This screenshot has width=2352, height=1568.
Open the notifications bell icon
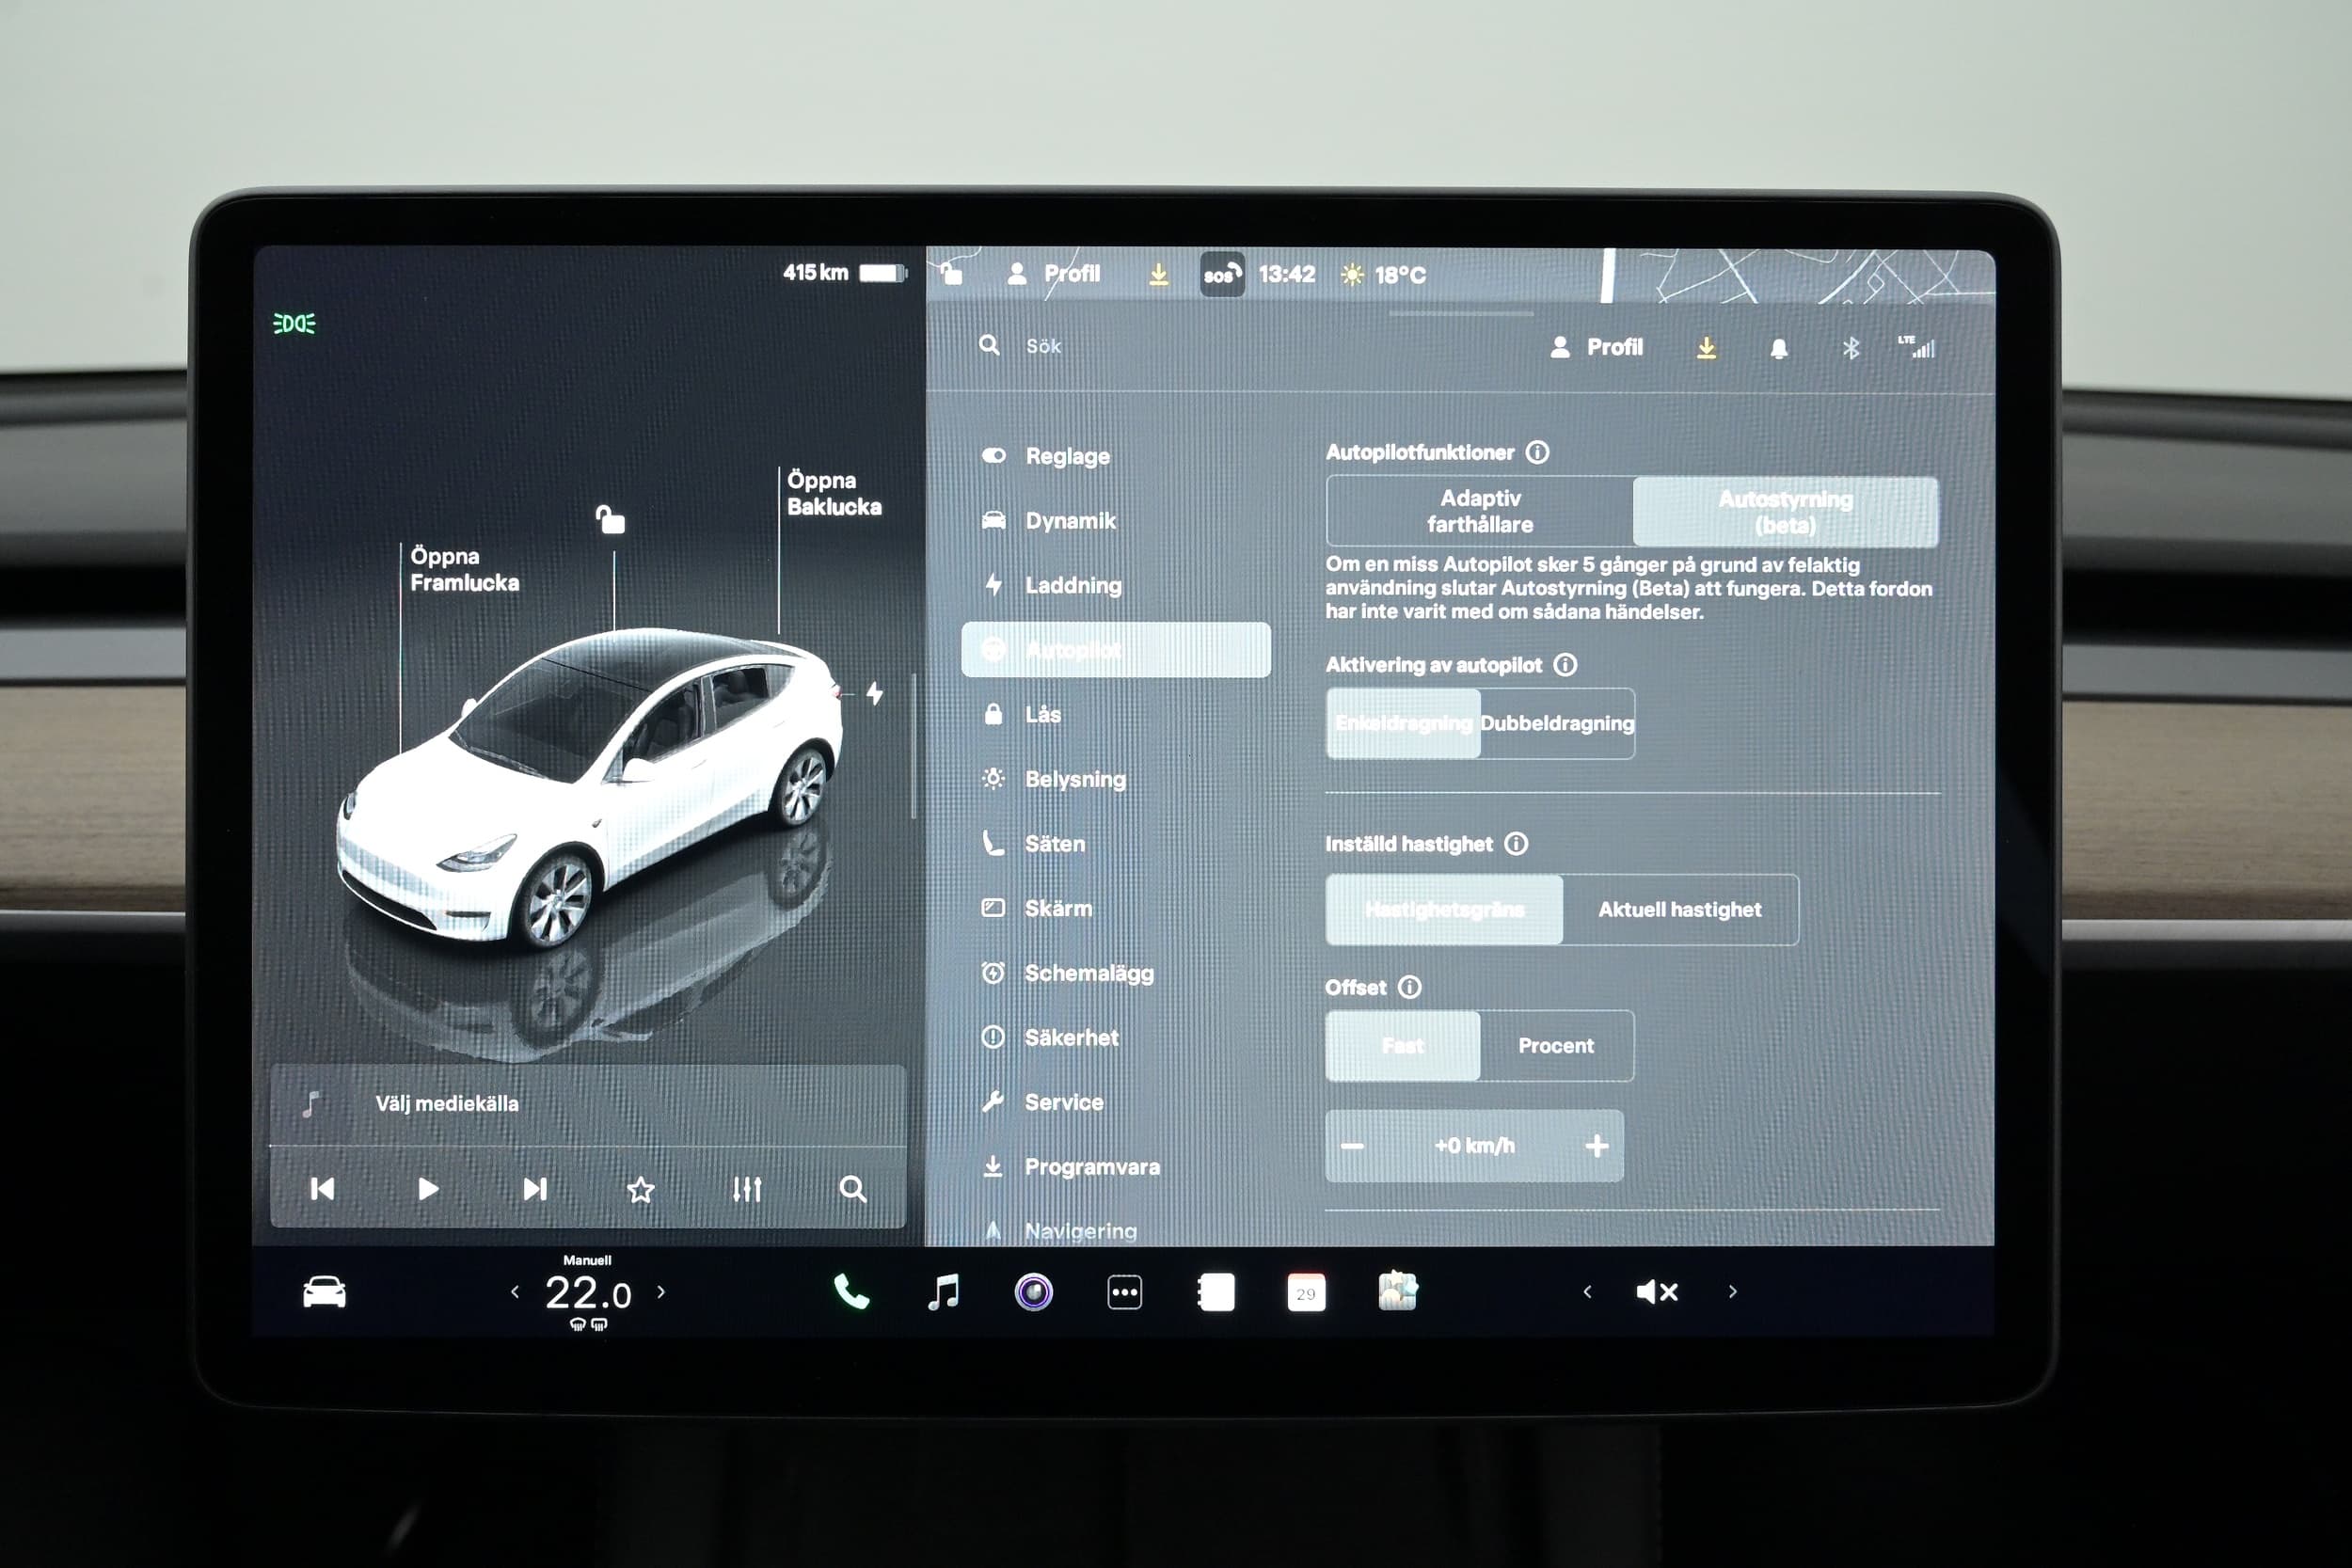tap(1778, 348)
